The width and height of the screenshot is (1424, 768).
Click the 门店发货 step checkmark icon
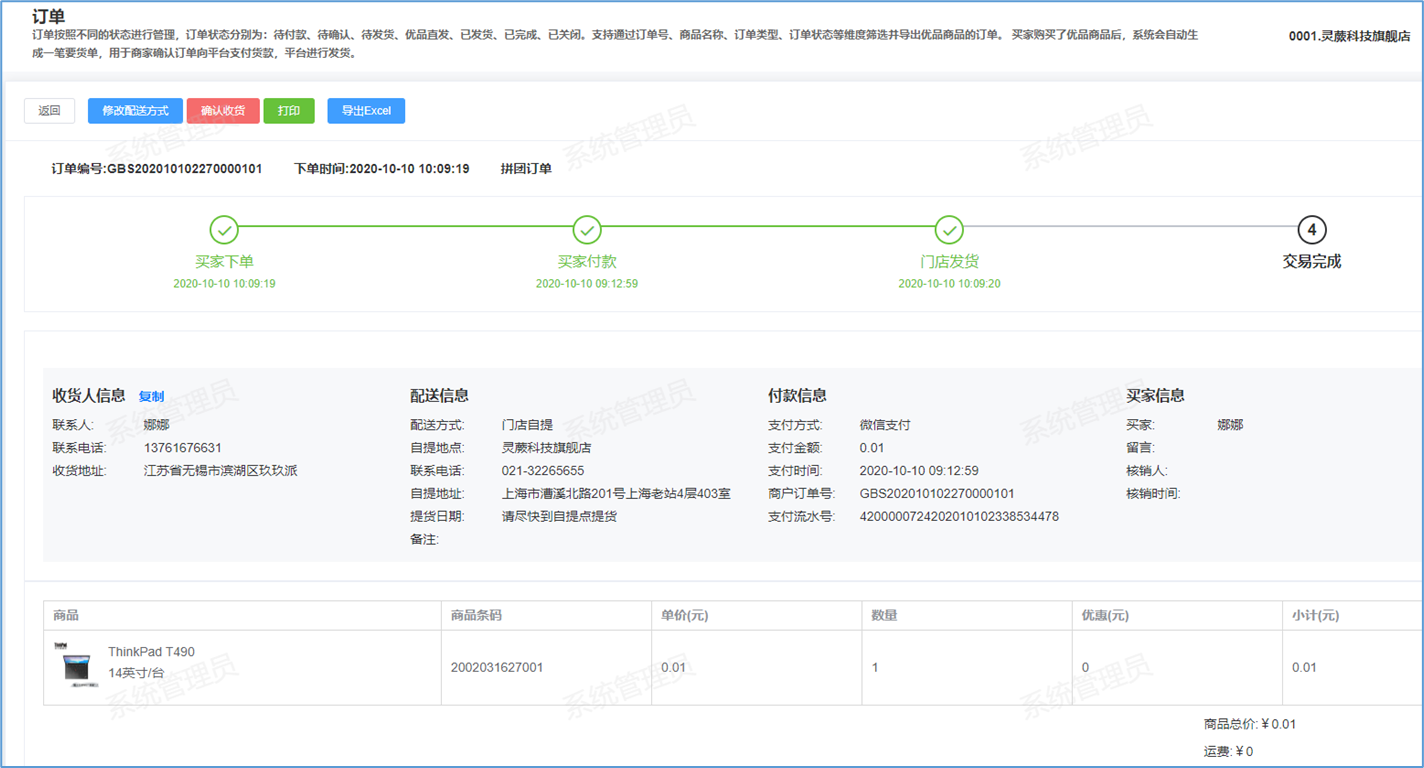tap(949, 231)
